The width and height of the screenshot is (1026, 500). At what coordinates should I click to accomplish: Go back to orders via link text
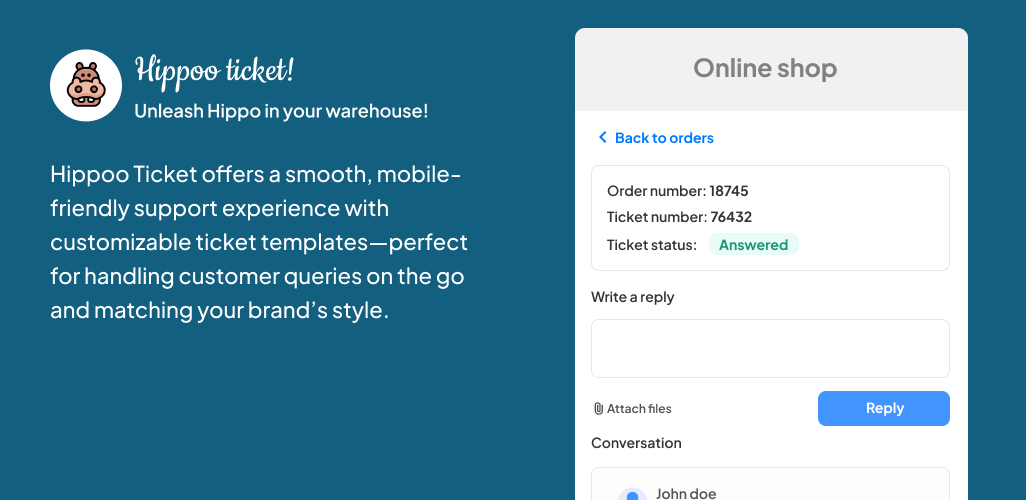(x=664, y=138)
